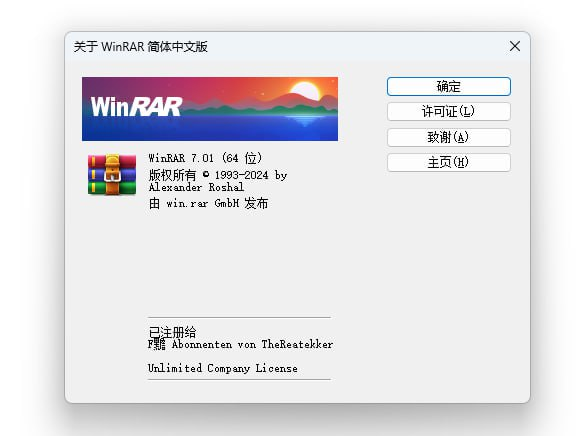Click the '版权所有 © 1993-2024 by' line
The height and width of the screenshot is (436, 584).
(x=218, y=175)
